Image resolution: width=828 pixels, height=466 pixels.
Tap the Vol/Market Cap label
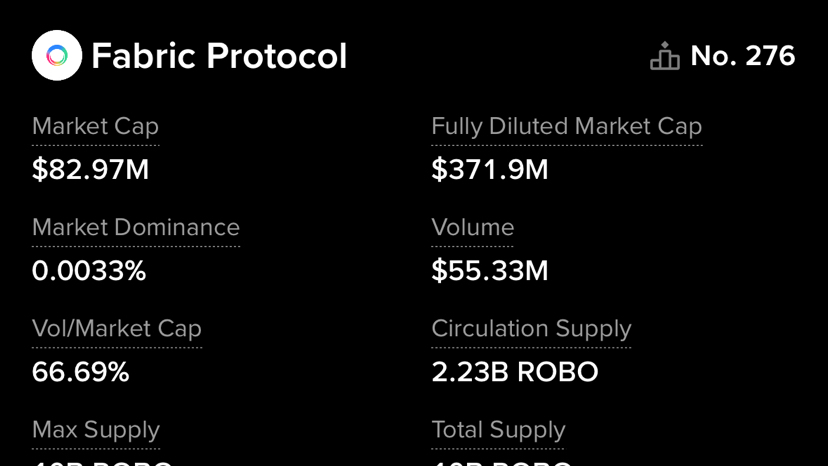click(116, 329)
